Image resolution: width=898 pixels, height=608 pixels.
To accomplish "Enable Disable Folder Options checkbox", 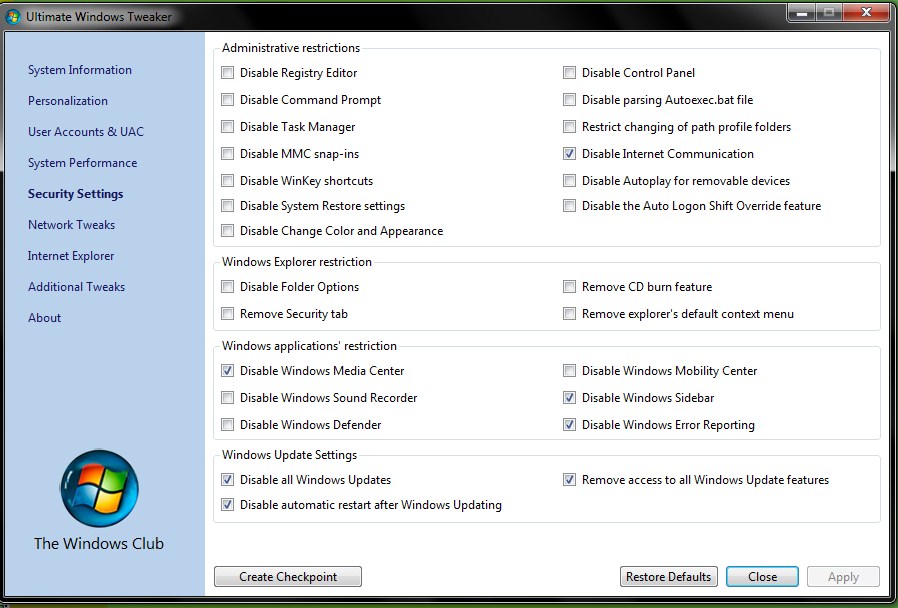I will coord(227,287).
